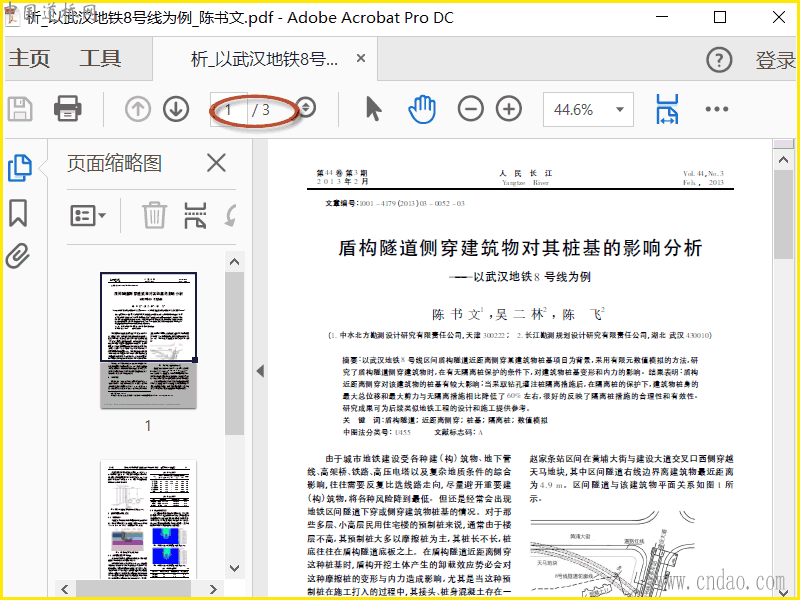800x600 pixels.
Task: Click the page label 1 under thumbnail
Action: [148, 426]
